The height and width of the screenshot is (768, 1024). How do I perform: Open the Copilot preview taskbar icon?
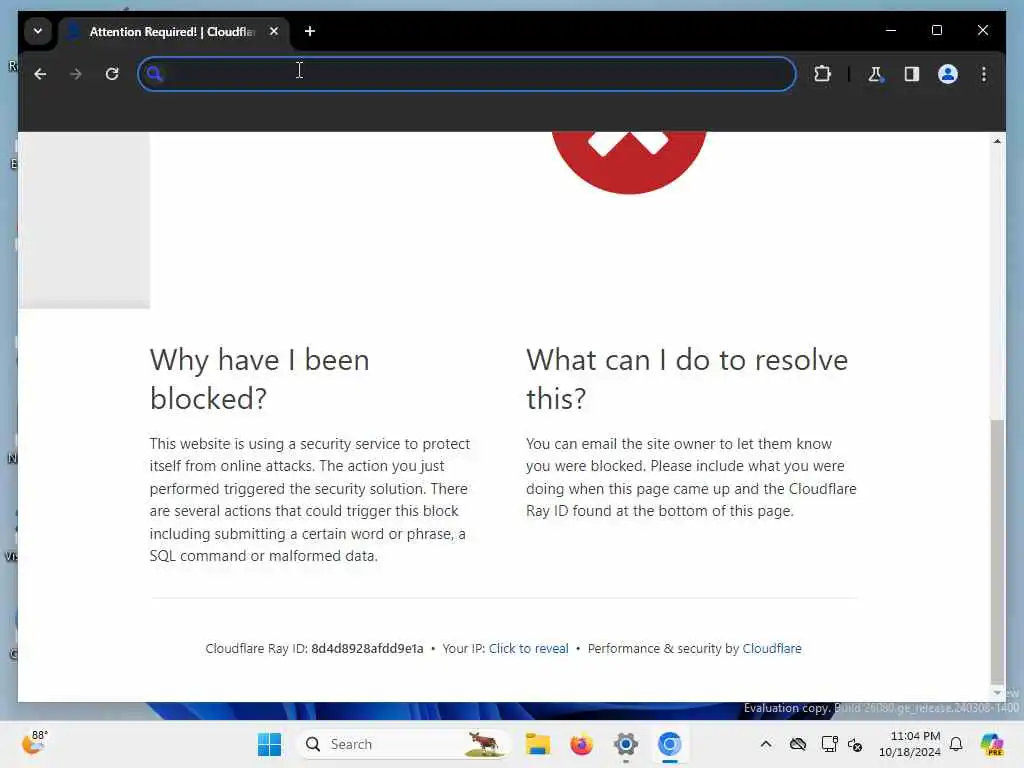992,744
